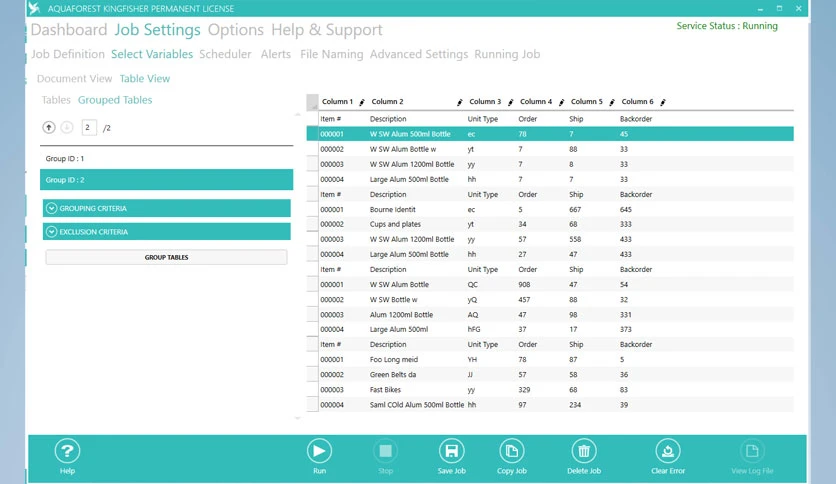Click the Group Tables button
Image resolution: width=836 pixels, height=484 pixels.
point(166,257)
